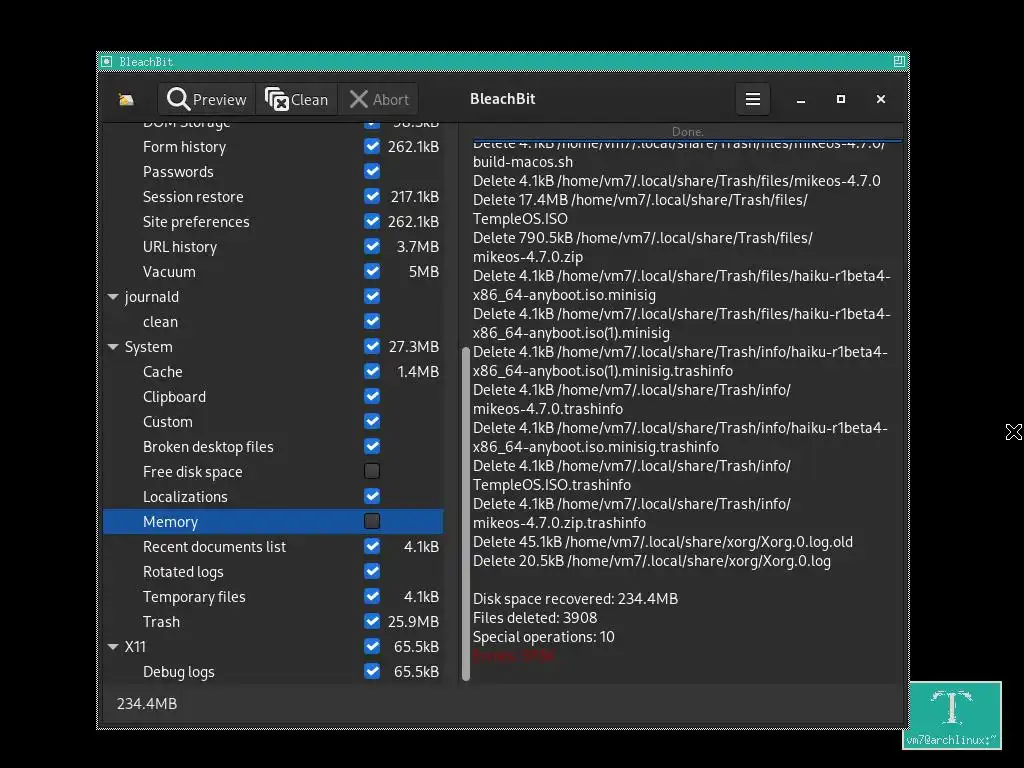The height and width of the screenshot is (768, 1024).
Task: Select the Cache row
Action: tap(273, 371)
